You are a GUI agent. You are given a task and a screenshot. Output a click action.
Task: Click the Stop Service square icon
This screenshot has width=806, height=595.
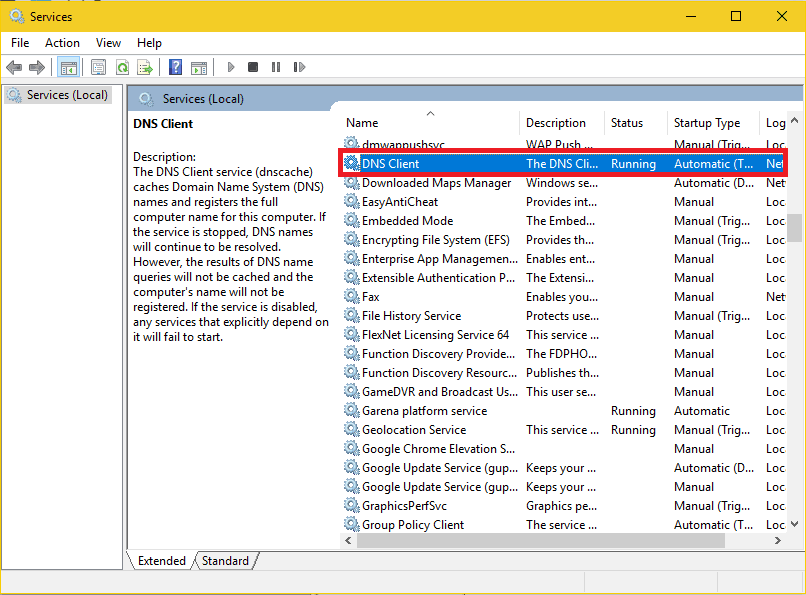click(x=253, y=67)
